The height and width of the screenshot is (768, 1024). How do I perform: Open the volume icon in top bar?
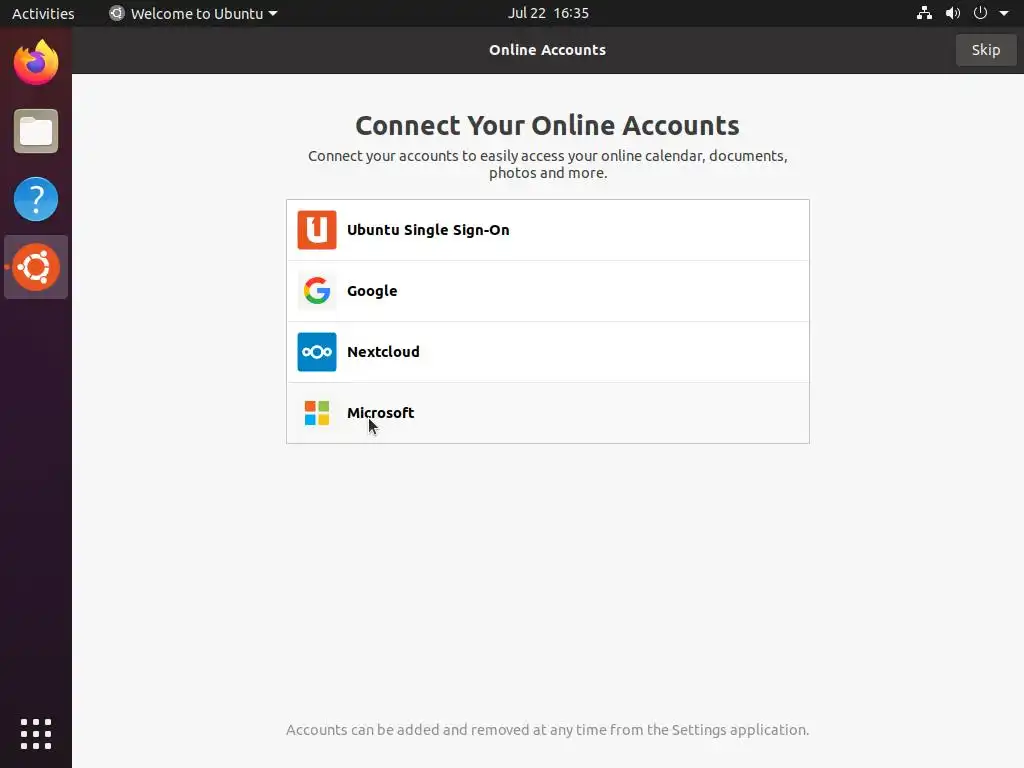coord(953,13)
